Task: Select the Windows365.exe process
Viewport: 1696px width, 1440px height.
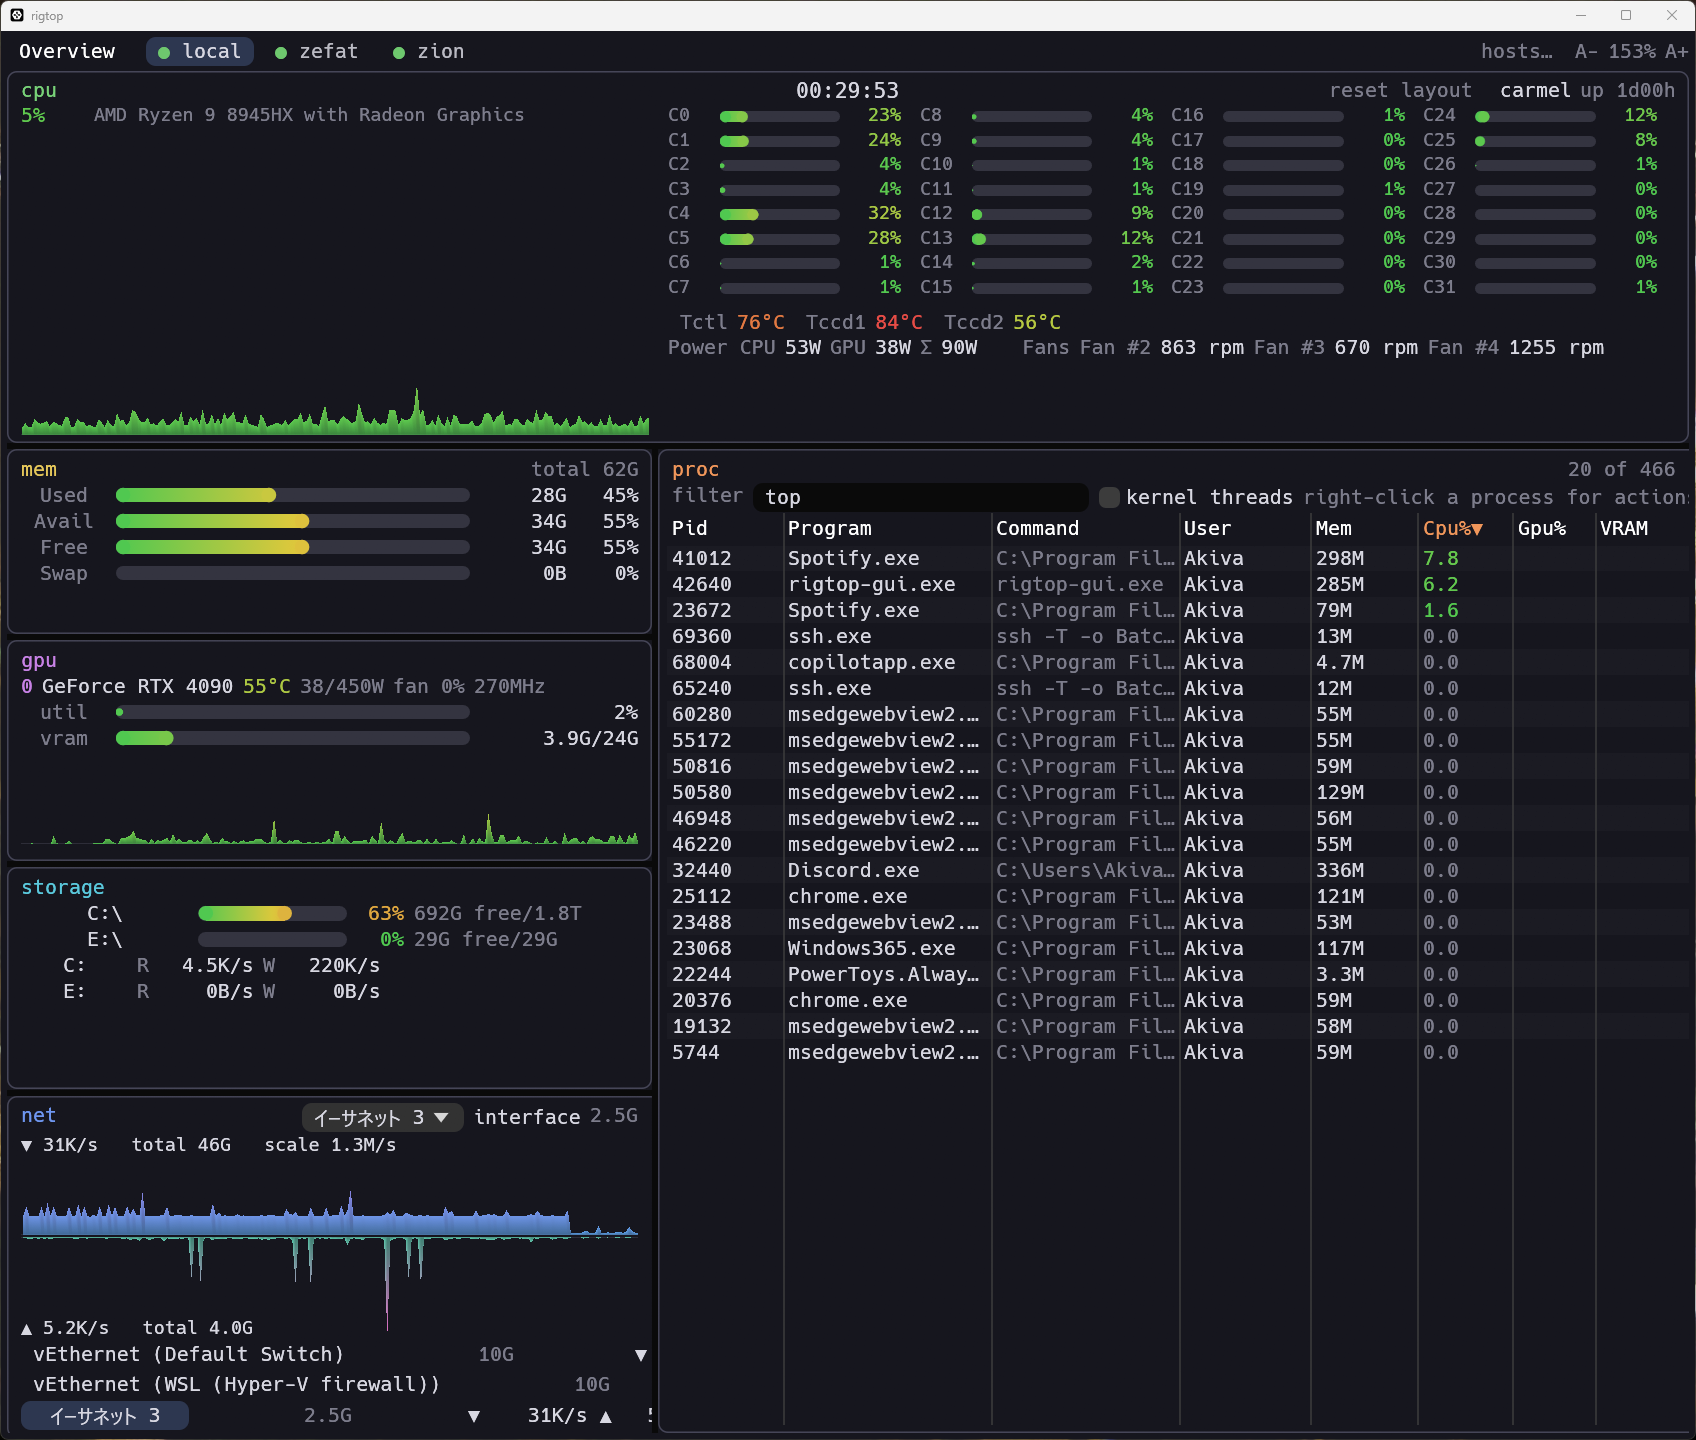Action: pyautogui.click(x=1179, y=948)
